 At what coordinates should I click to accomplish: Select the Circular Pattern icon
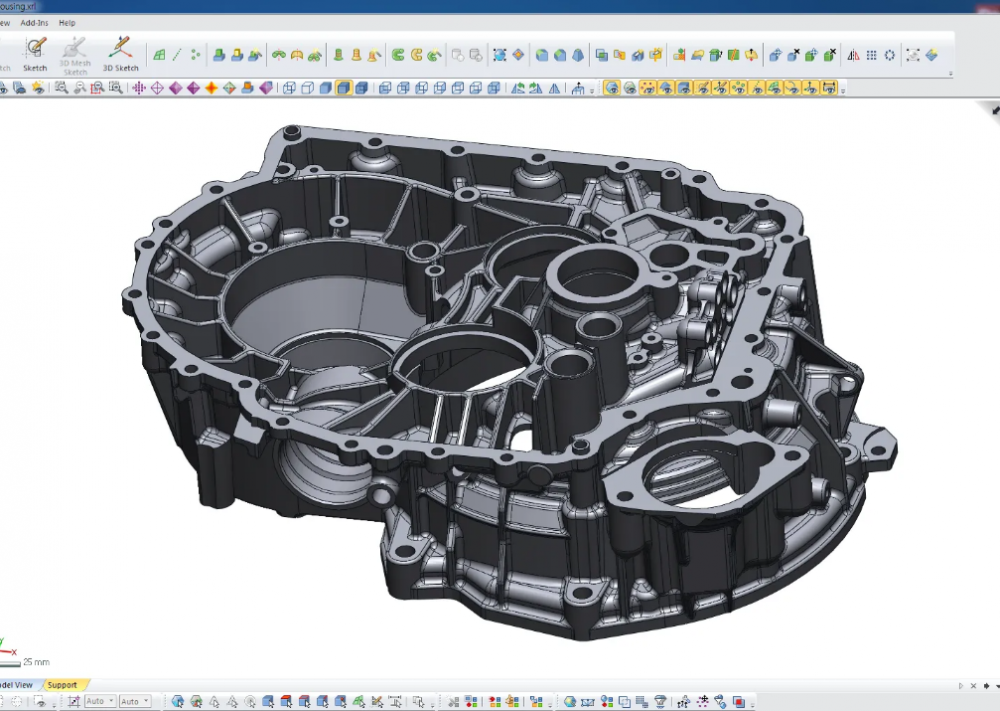point(889,55)
